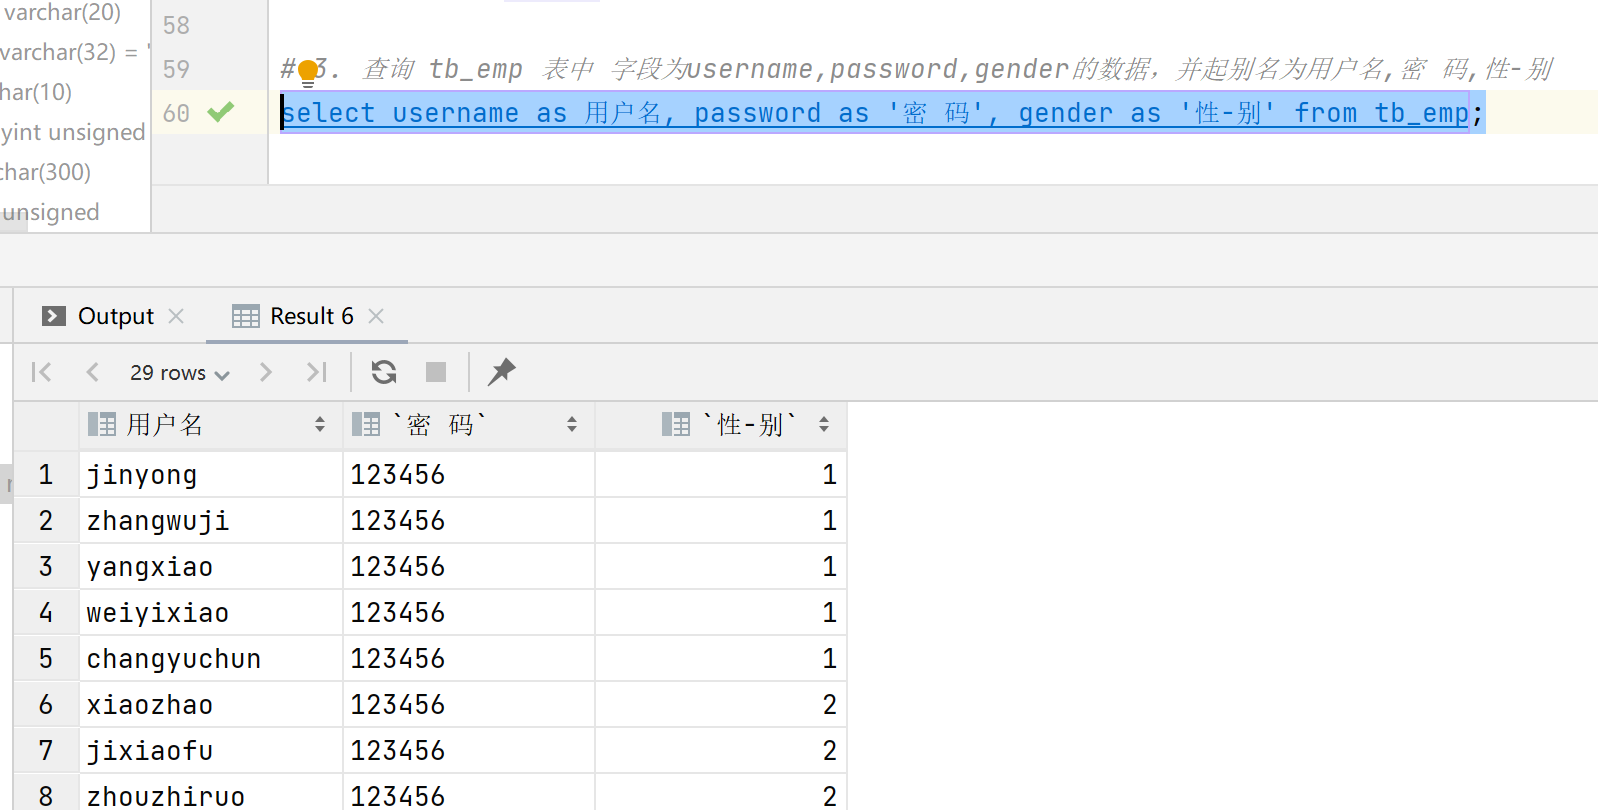This screenshot has height=810, width=1598.
Task: Click the comment on line 59
Action: point(916,69)
